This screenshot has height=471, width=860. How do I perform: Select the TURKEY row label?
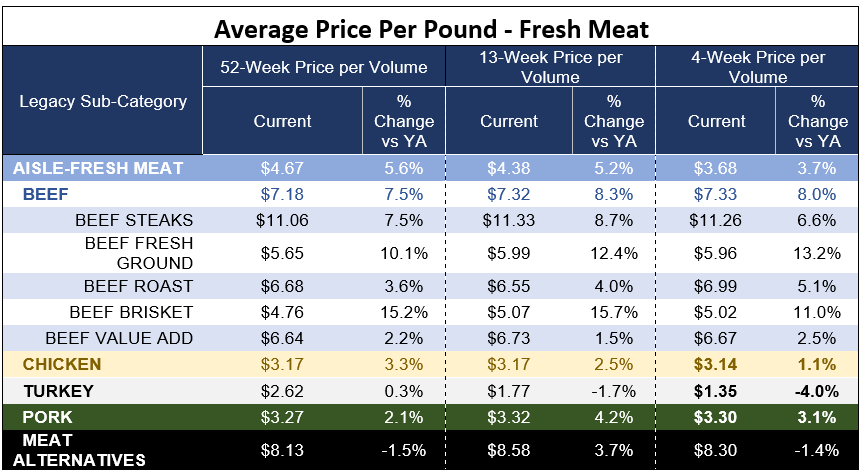click(58, 391)
